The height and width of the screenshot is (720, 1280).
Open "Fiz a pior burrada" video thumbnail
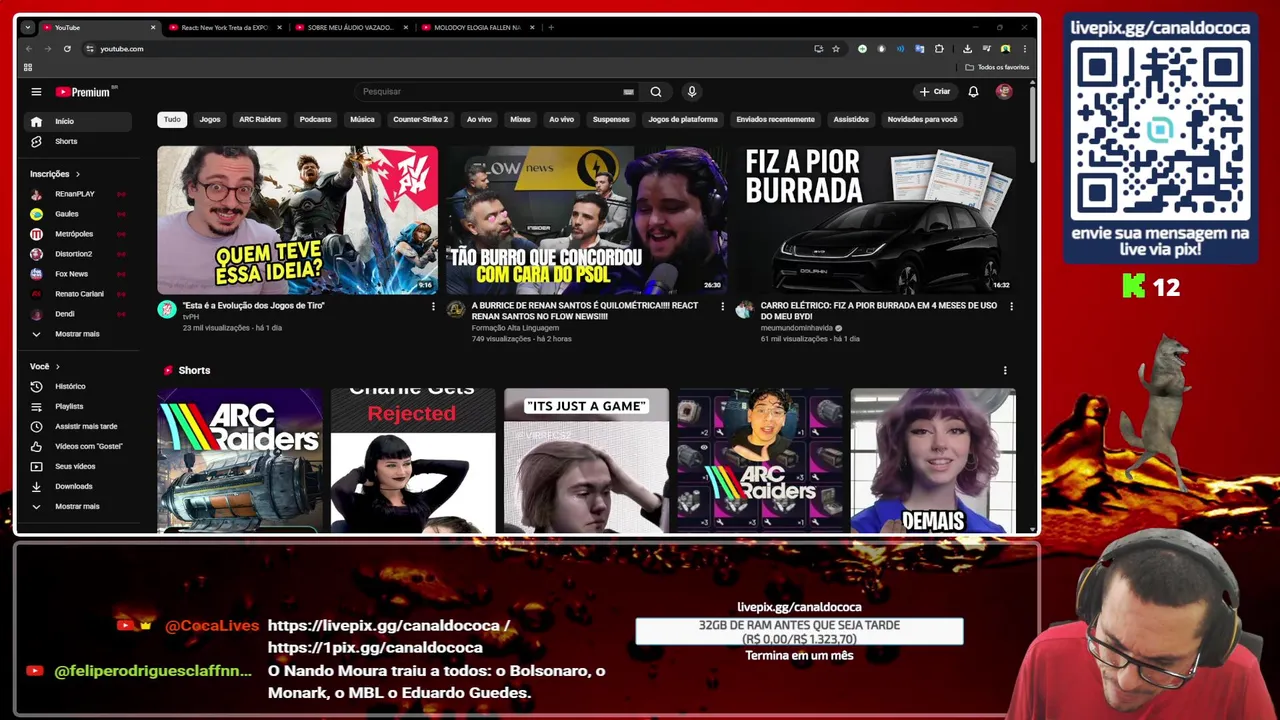point(876,220)
